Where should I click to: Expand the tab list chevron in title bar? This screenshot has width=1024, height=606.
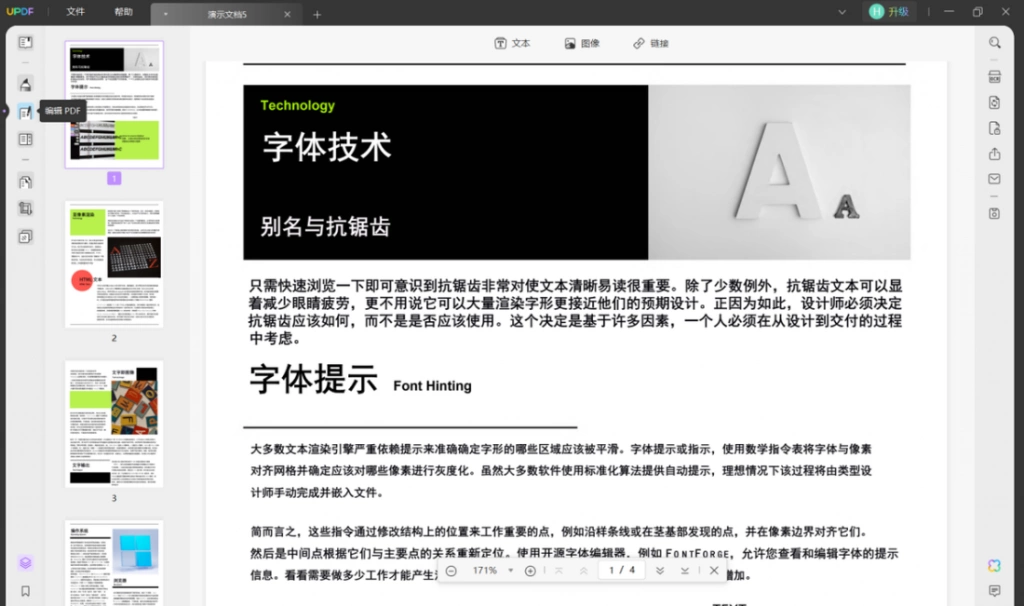coord(842,12)
